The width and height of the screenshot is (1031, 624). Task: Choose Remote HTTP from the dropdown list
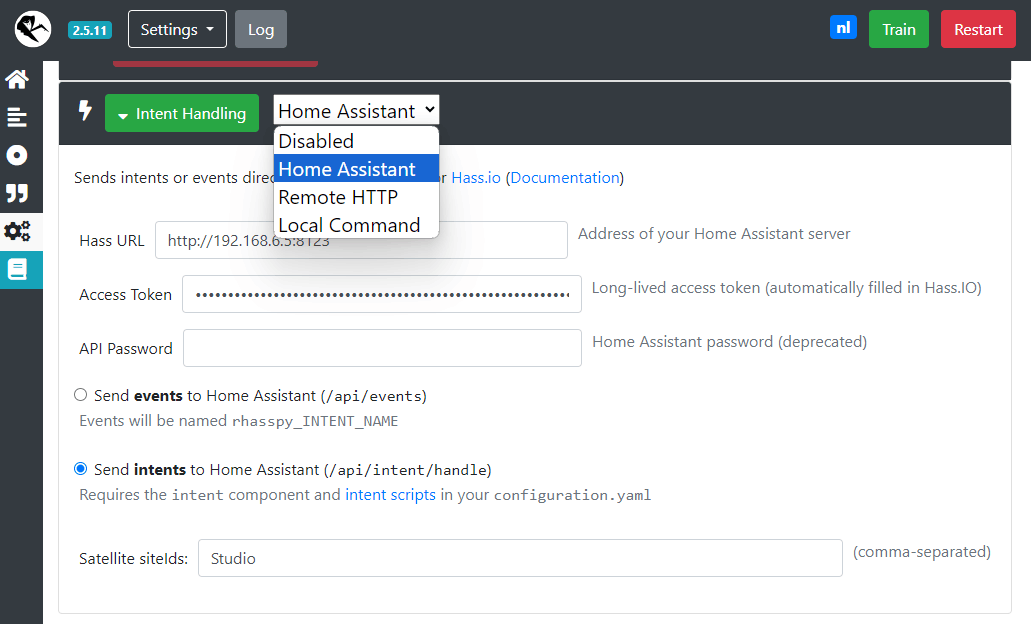[356, 197]
